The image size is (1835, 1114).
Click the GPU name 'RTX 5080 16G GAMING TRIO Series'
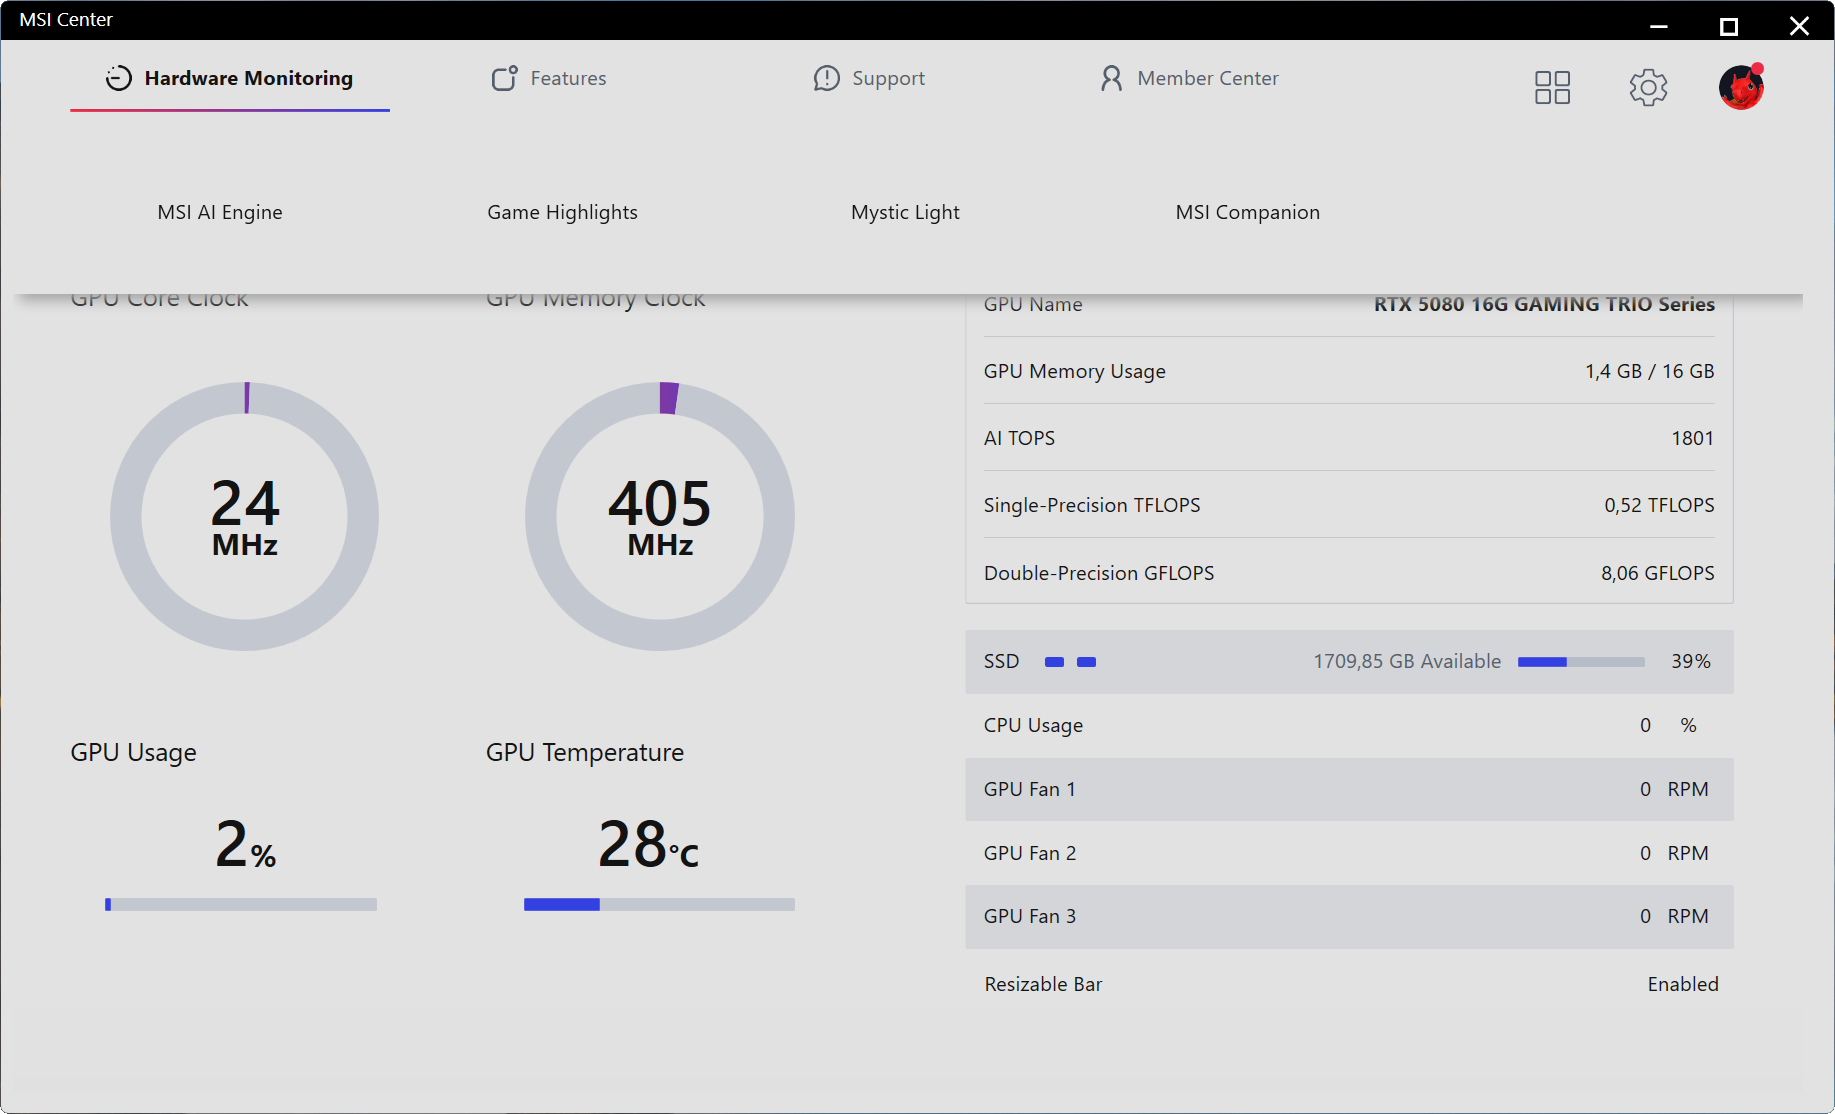1544,304
